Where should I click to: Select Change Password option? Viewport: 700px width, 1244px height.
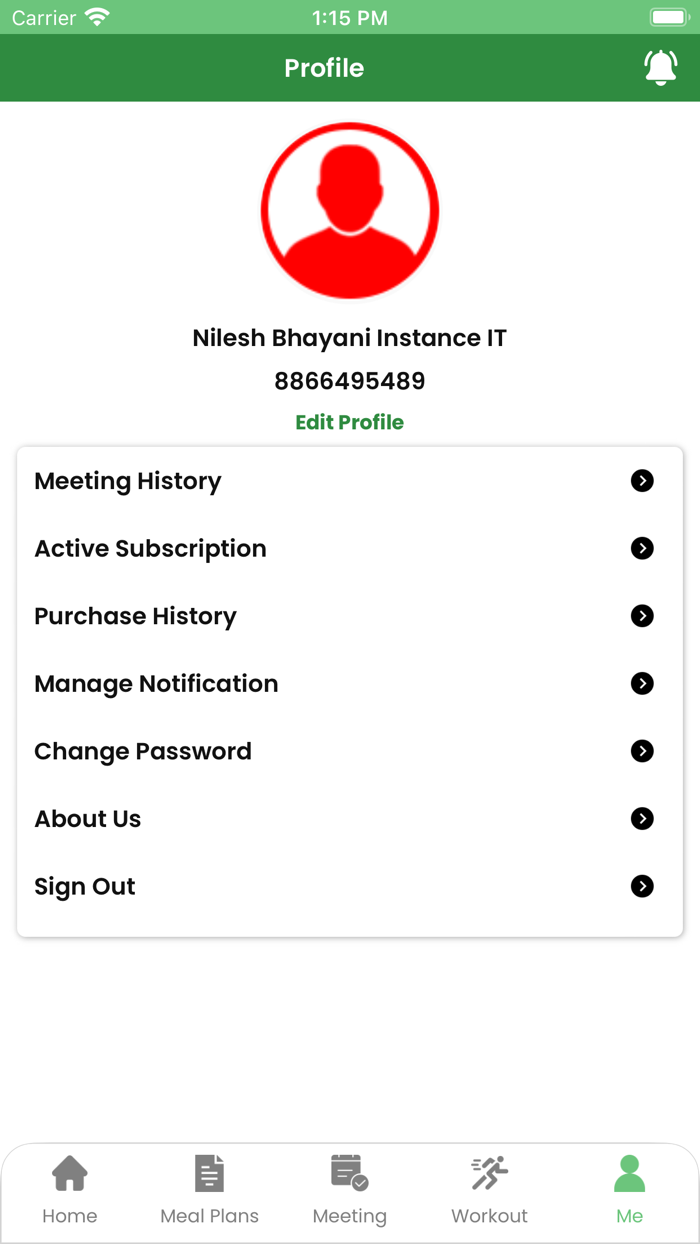[x=143, y=751]
